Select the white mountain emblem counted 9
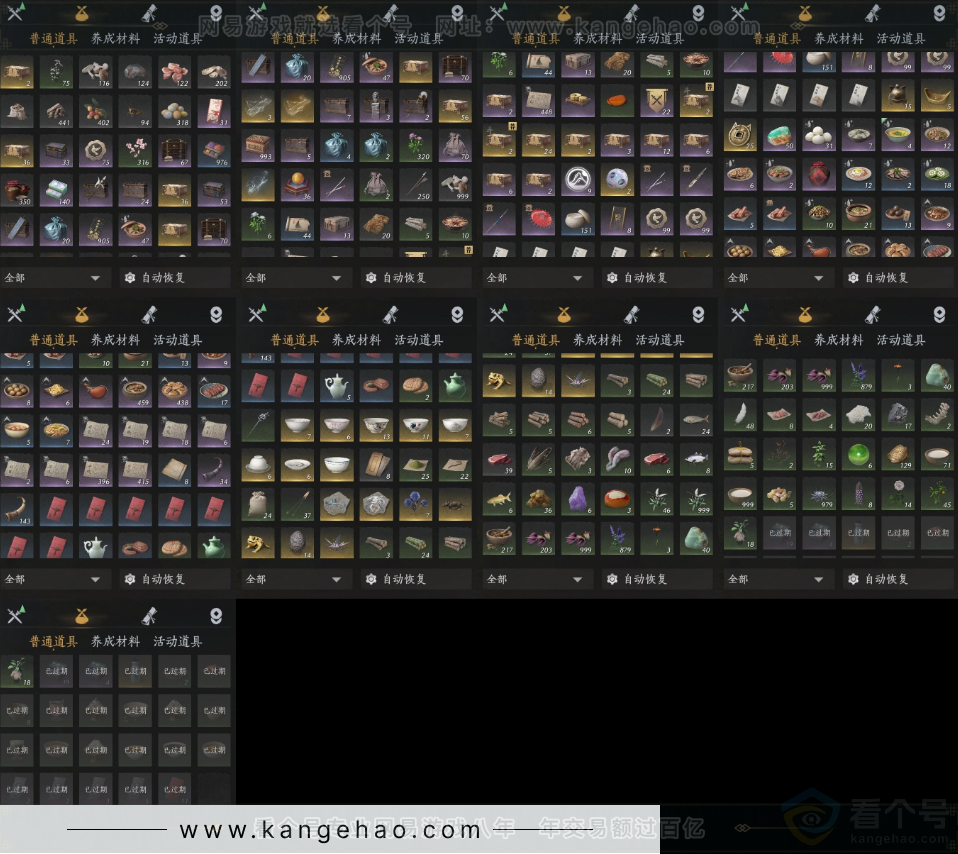Screen dimensions: 958x854 click(578, 180)
